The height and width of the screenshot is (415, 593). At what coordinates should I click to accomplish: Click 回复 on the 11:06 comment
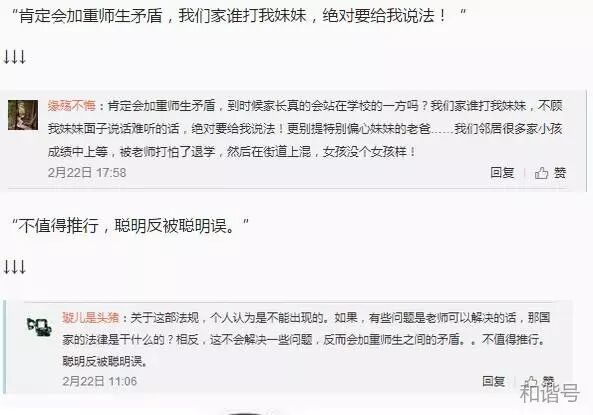click(x=494, y=381)
